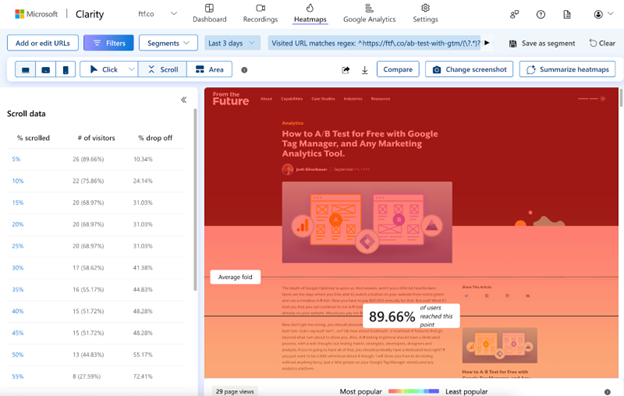Click the heatmap preview scrollbar
This screenshot has height=396, width=624.
pyautogui.click(x=621, y=98)
